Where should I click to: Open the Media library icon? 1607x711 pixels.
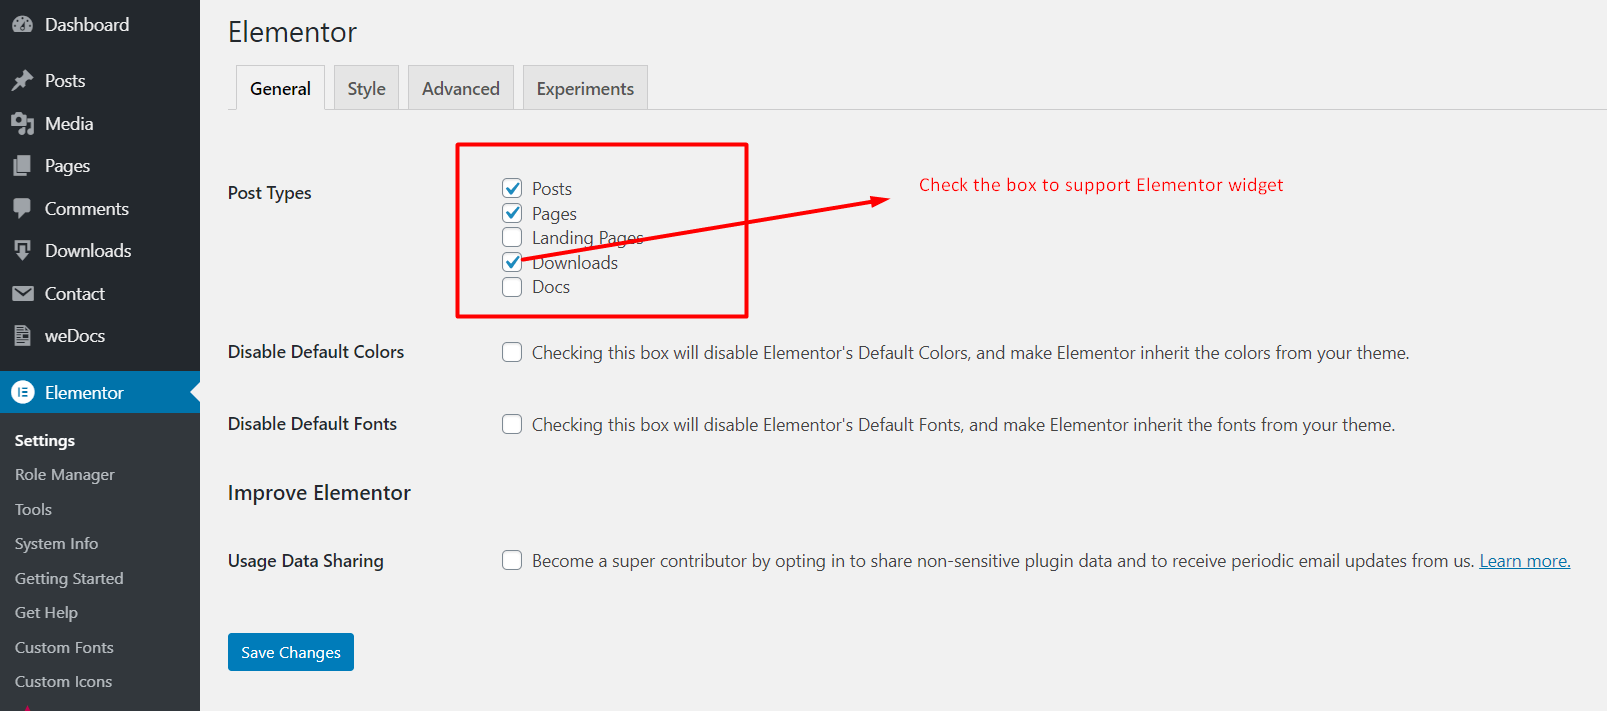[x=21, y=123]
